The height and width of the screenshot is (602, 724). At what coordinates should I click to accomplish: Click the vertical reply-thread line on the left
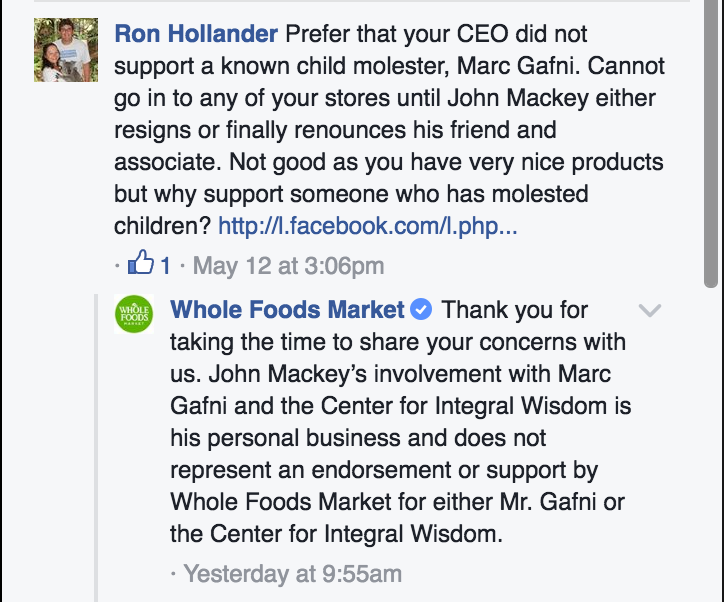pyautogui.click(x=97, y=450)
